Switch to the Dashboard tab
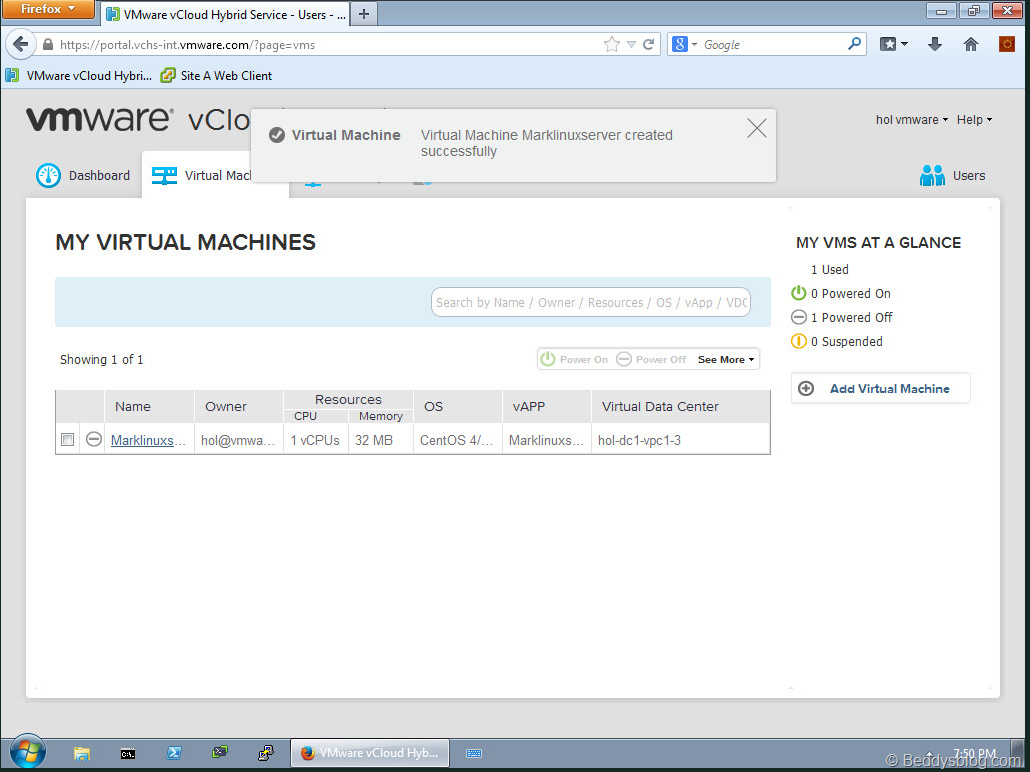 tap(83, 175)
